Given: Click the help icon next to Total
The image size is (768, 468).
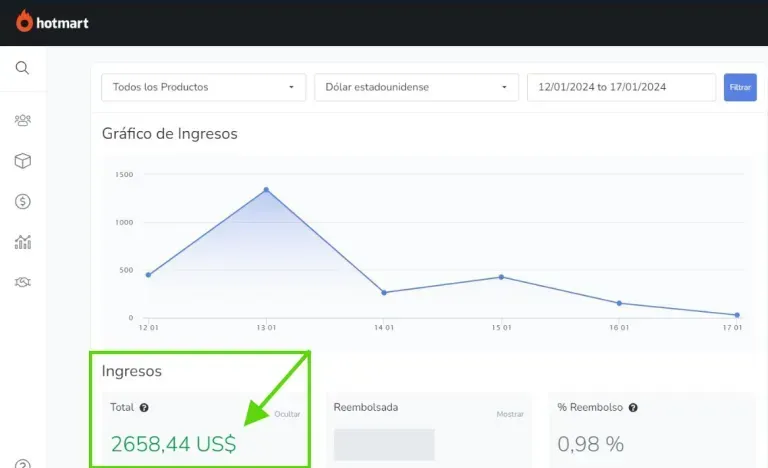Looking at the screenshot, I should pyautogui.click(x=144, y=408).
